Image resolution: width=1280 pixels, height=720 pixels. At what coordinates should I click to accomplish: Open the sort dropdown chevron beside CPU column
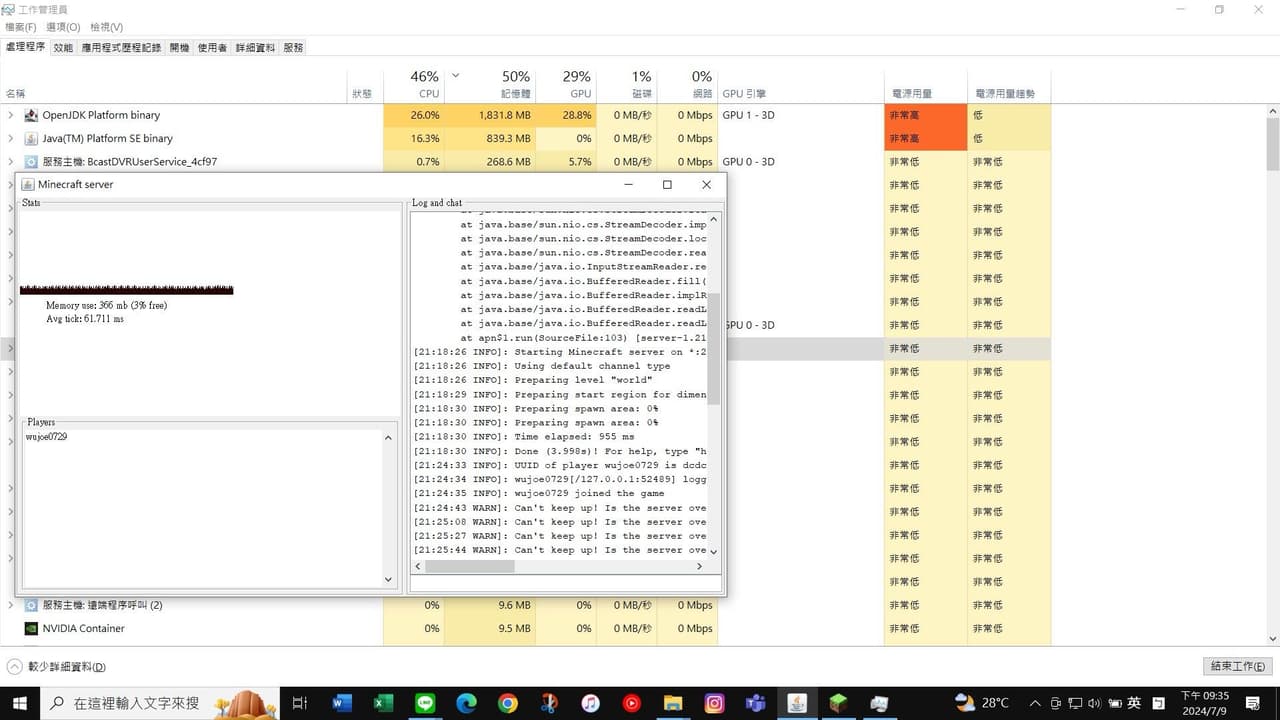pos(456,76)
